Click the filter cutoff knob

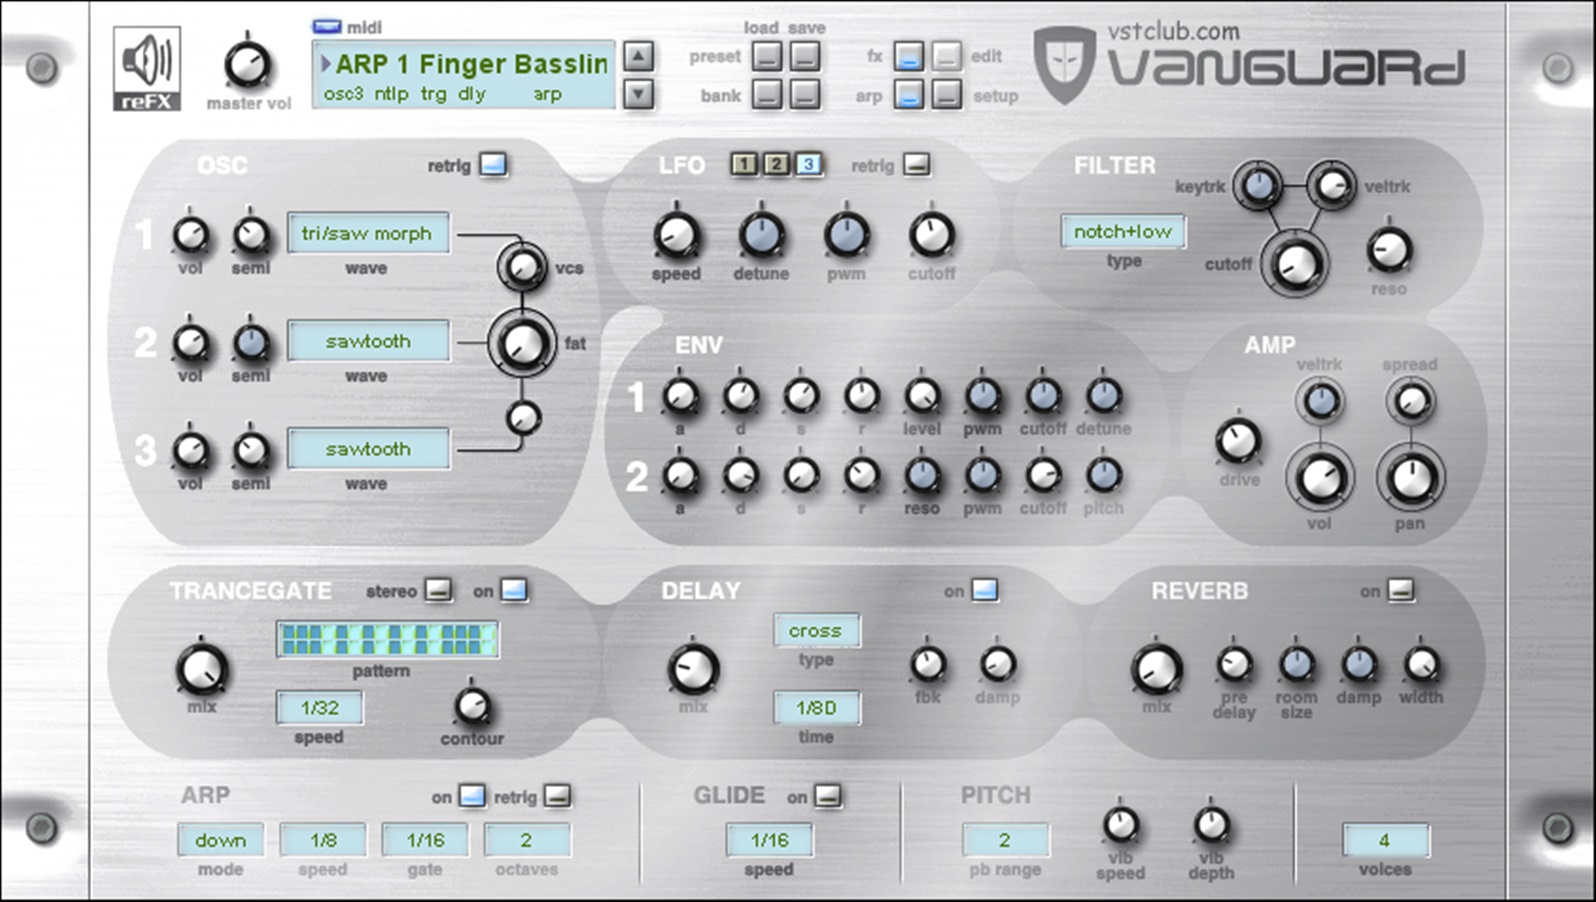coord(1295,264)
